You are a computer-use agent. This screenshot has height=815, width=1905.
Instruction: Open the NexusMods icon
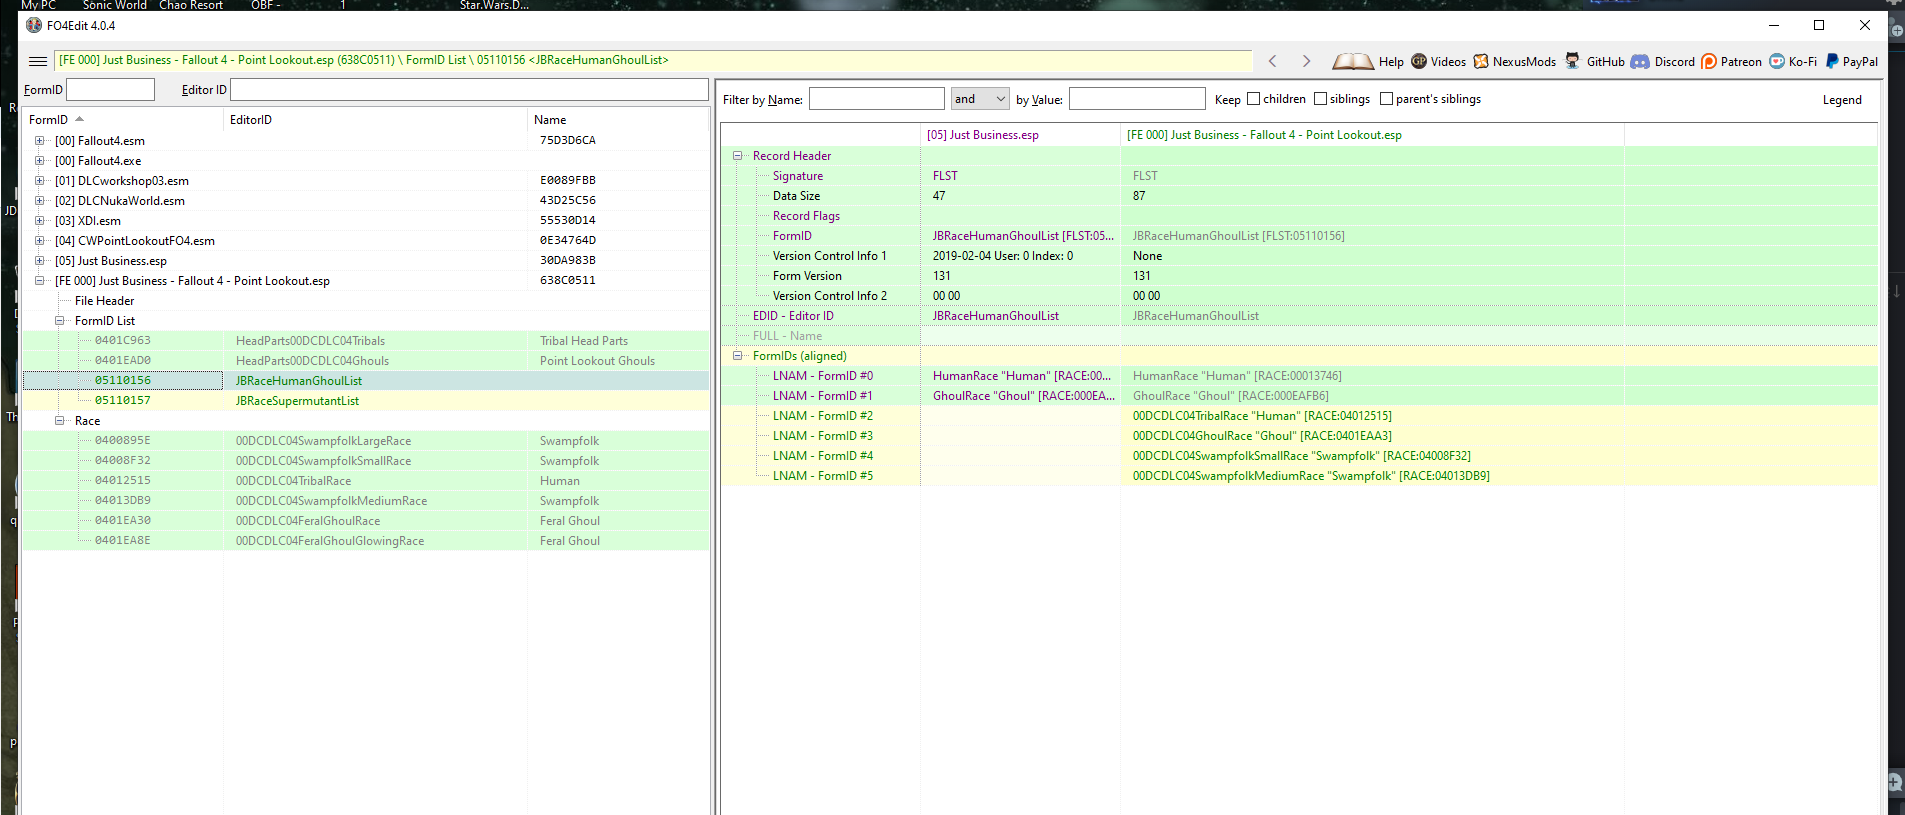1481,61
